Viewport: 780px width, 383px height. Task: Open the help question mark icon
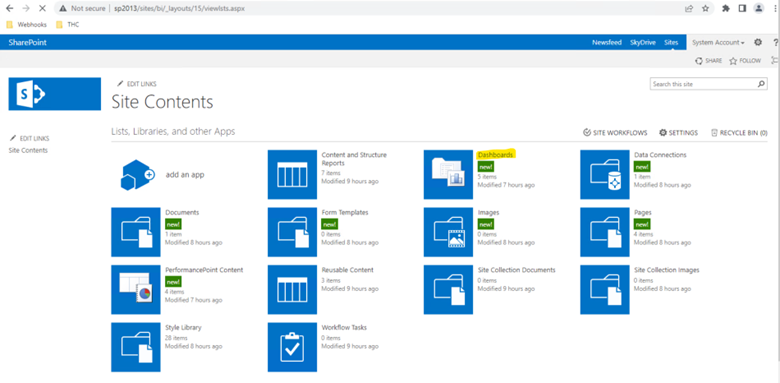[x=776, y=43]
